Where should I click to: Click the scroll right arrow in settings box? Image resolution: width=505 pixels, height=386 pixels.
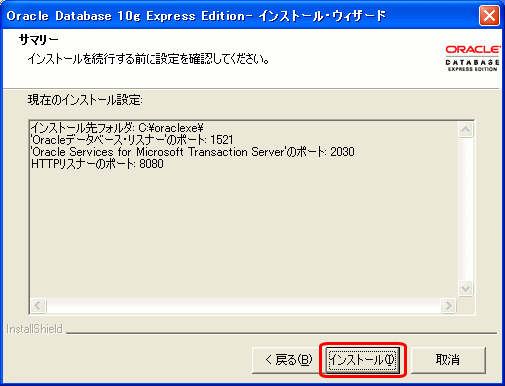[x=448, y=305]
